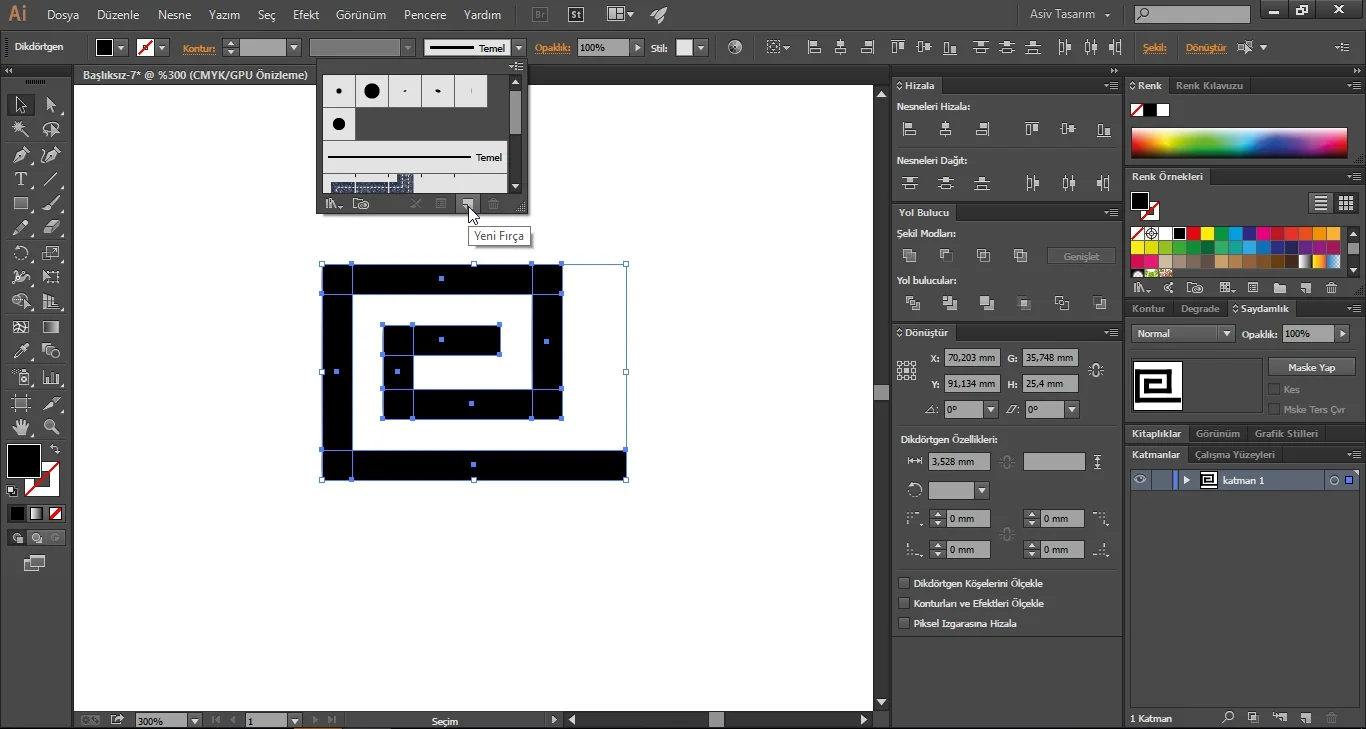
Task: Open the rotation angle dropdown in Dönüştür
Action: tap(991, 410)
